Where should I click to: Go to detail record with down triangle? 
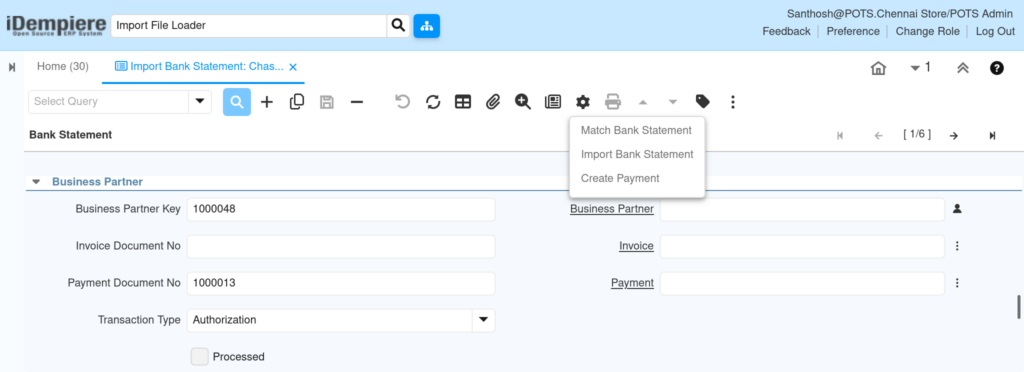coord(673,102)
